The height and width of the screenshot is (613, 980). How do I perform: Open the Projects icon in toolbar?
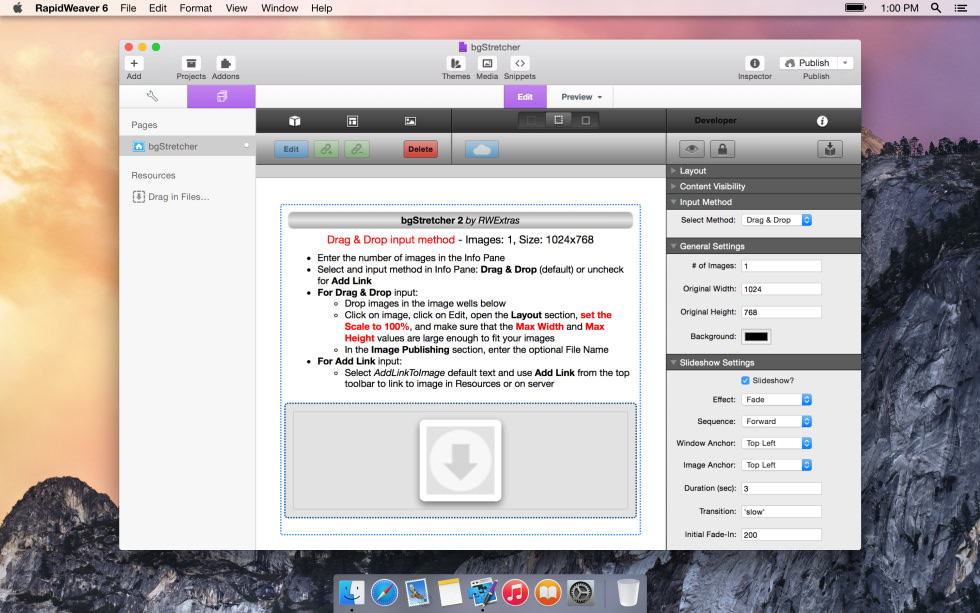tap(191, 63)
